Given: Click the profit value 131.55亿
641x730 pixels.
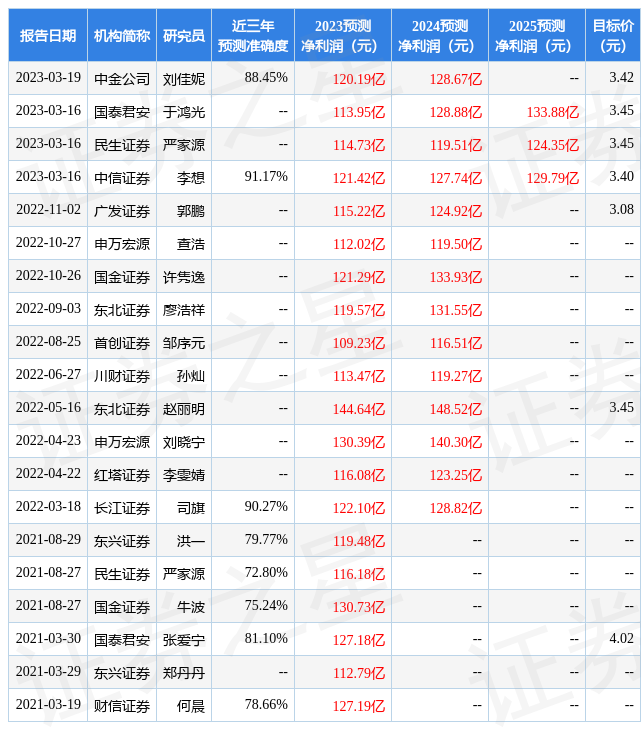Looking at the screenshot, I should coord(456,310).
